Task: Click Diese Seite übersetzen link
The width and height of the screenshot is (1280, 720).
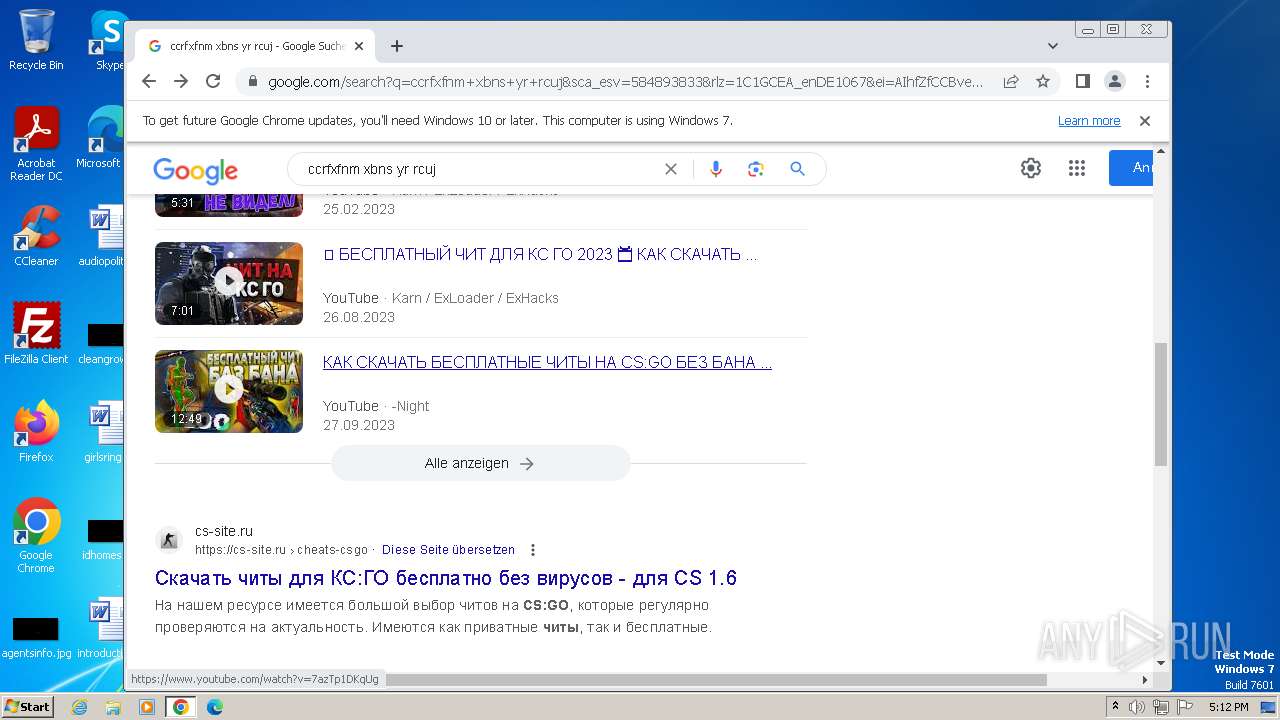Action: [x=448, y=550]
